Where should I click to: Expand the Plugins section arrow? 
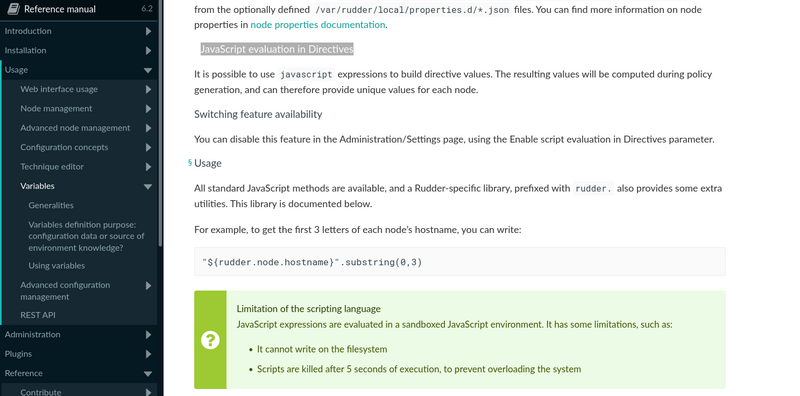148,354
